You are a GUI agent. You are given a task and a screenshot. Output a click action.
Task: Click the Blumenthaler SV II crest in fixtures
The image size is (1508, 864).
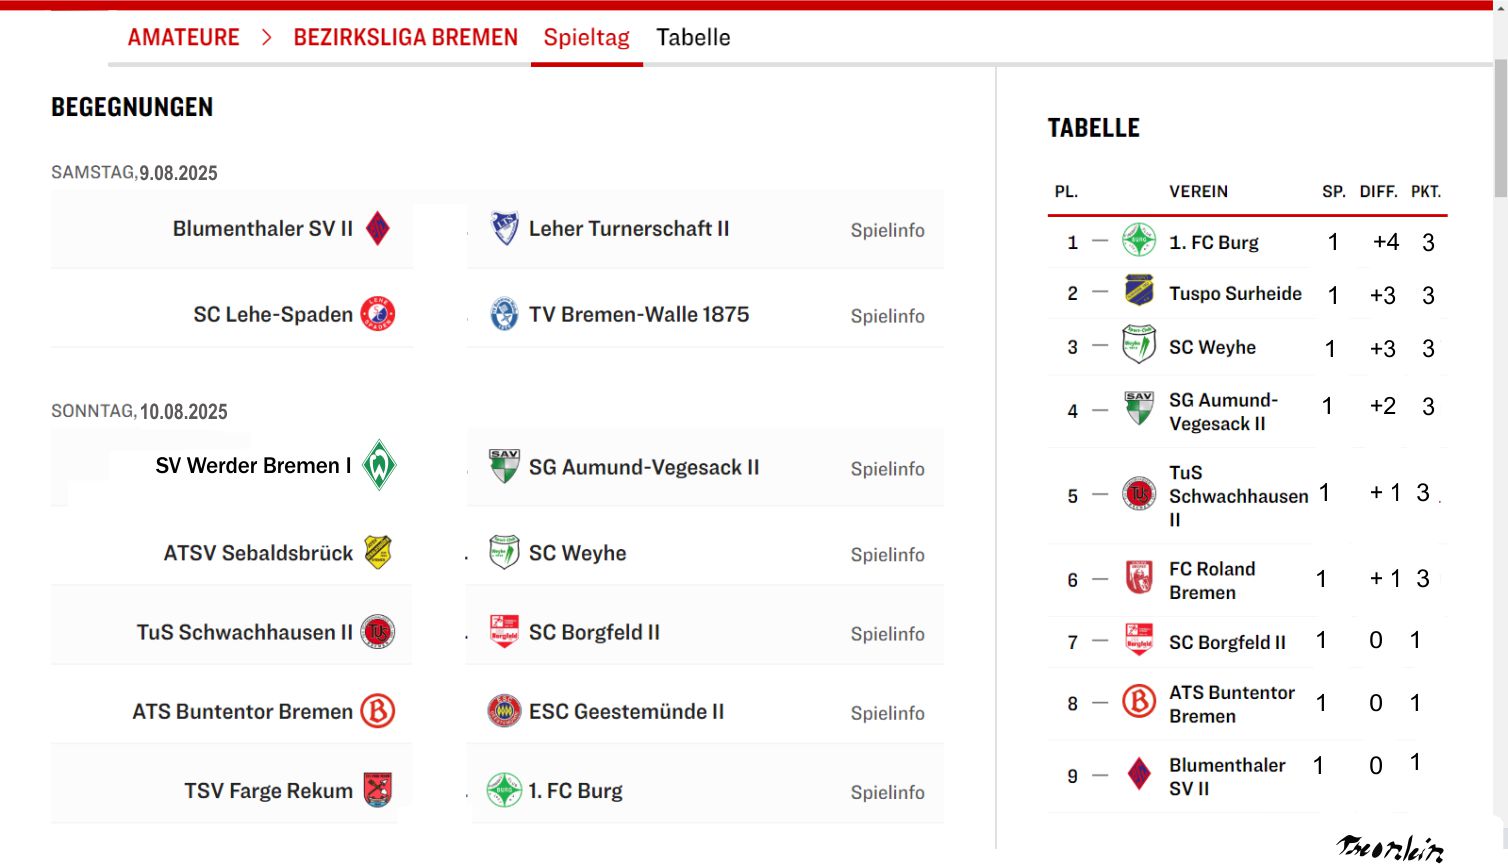377,229
